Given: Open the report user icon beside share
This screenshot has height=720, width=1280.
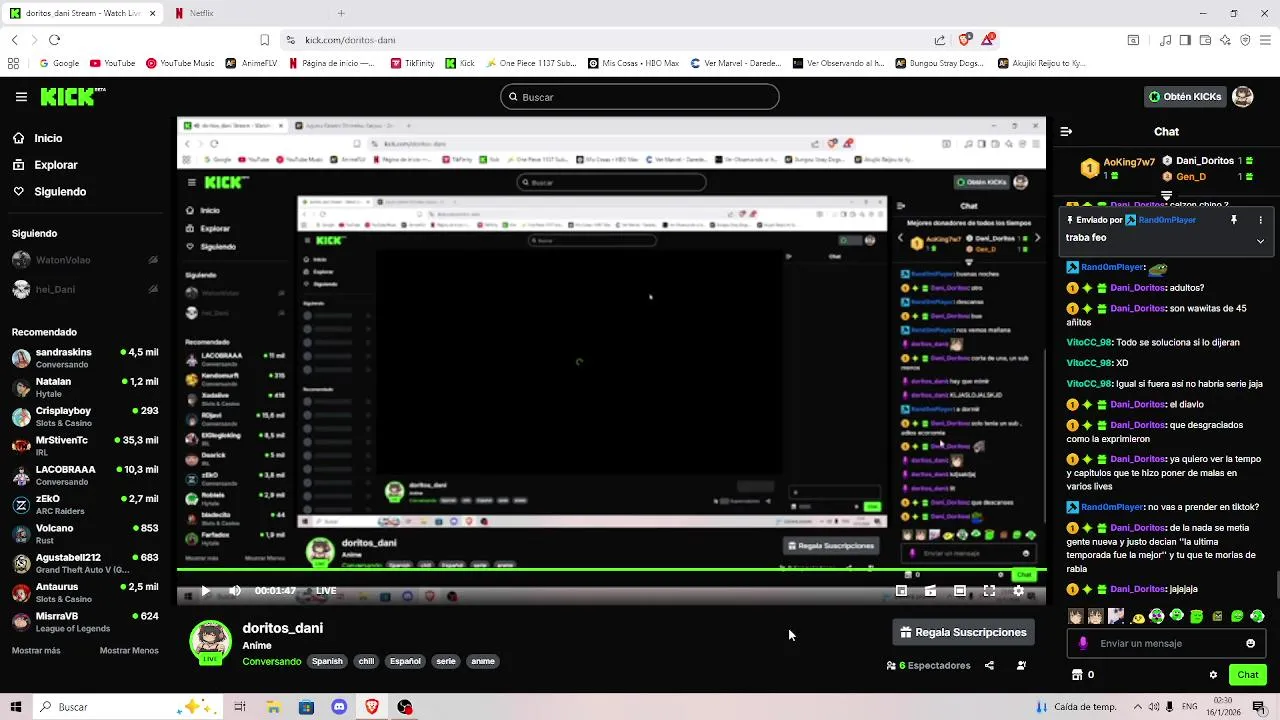Looking at the screenshot, I should (1021, 665).
